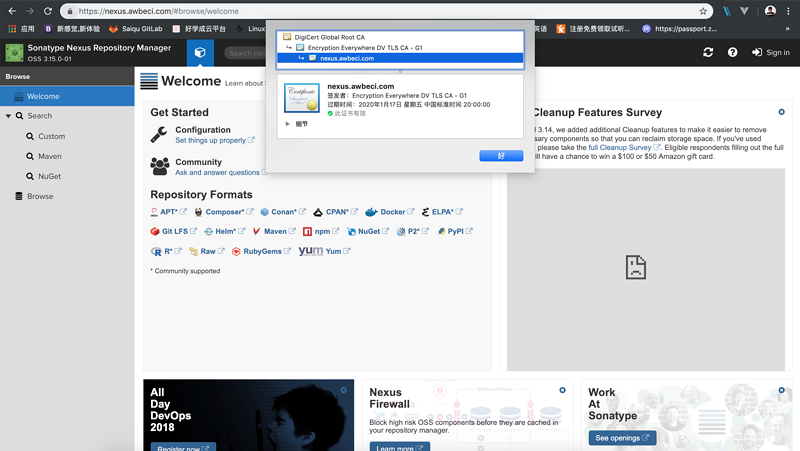
Task: Open the npm format link
Action: tap(321, 231)
